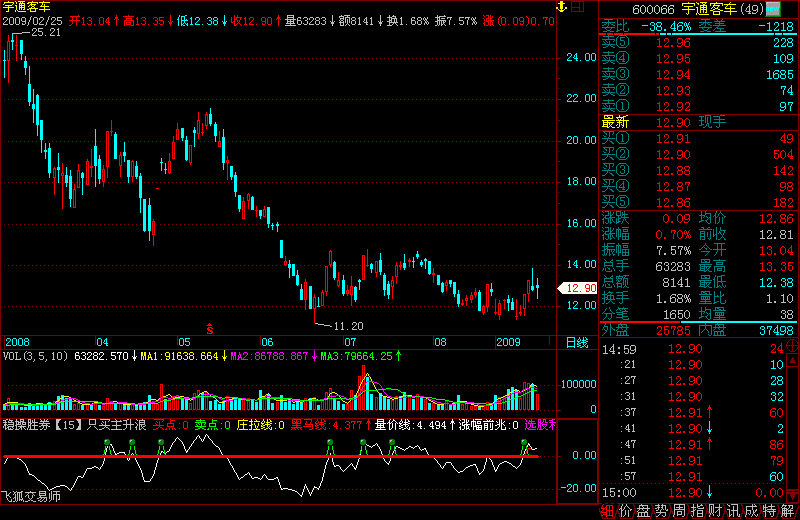Click the 买⑤ bid row at 12.86

697,202
